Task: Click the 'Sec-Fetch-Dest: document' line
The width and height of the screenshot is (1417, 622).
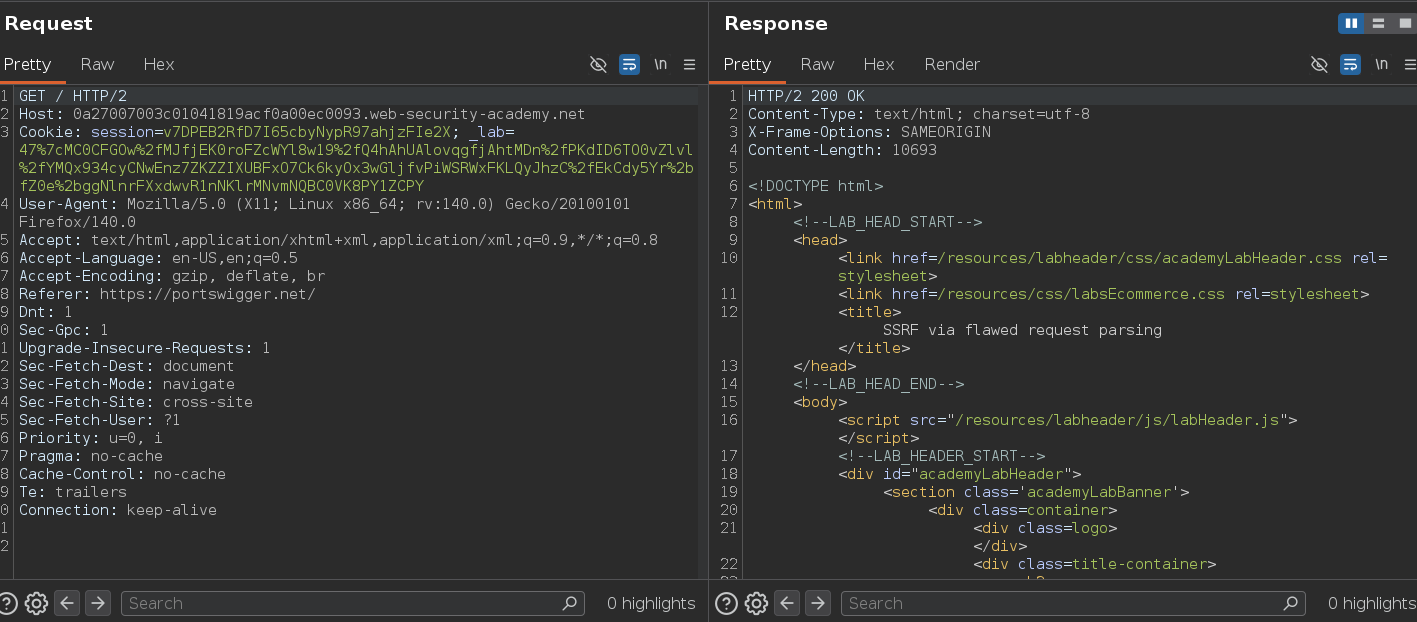Action: click(x=127, y=366)
